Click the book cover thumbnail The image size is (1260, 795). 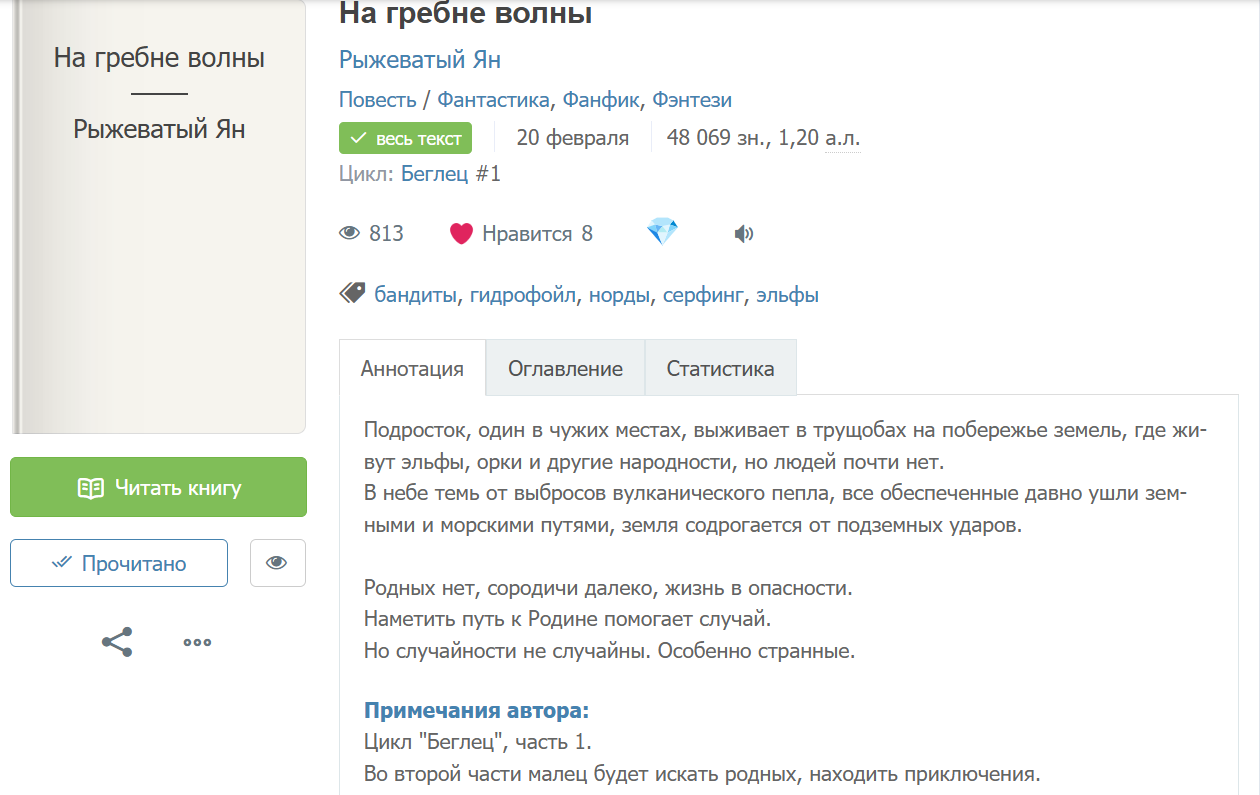point(158,215)
